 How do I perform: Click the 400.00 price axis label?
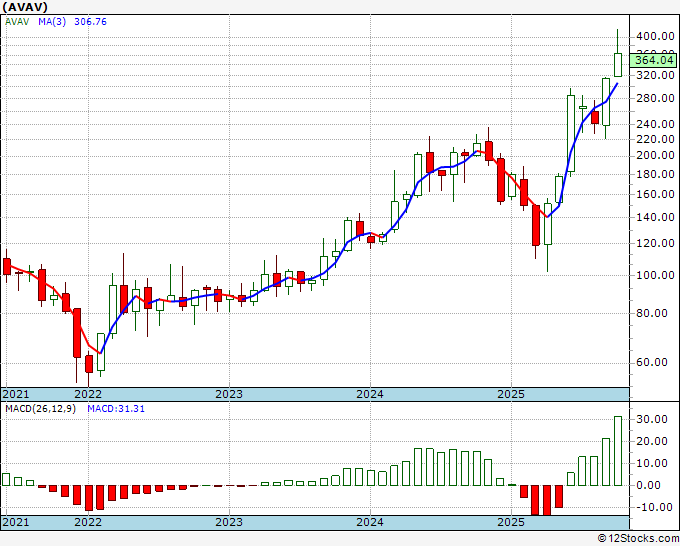tap(653, 37)
